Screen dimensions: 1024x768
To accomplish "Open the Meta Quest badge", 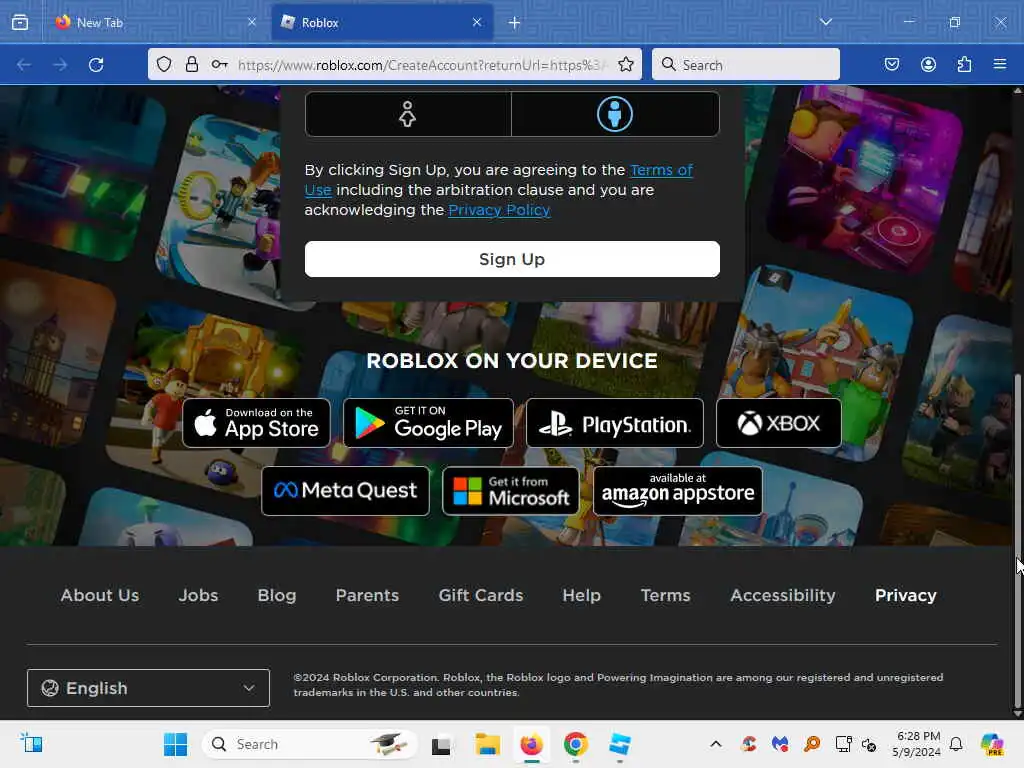I will click(345, 491).
